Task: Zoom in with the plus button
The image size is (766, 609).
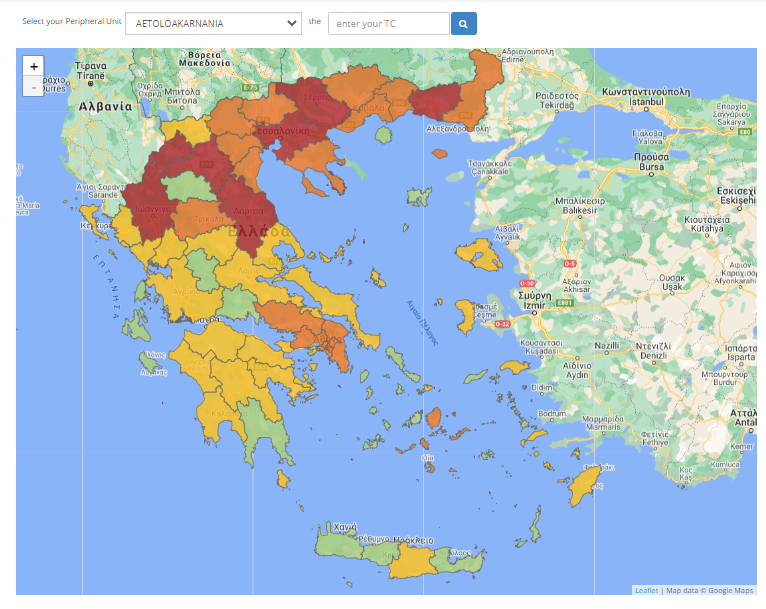Action: coord(34,66)
